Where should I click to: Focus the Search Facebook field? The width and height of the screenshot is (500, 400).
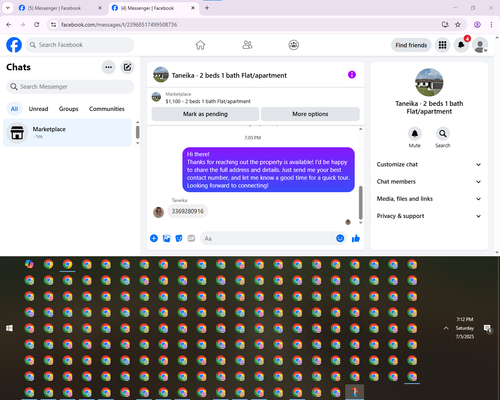tap(80, 45)
